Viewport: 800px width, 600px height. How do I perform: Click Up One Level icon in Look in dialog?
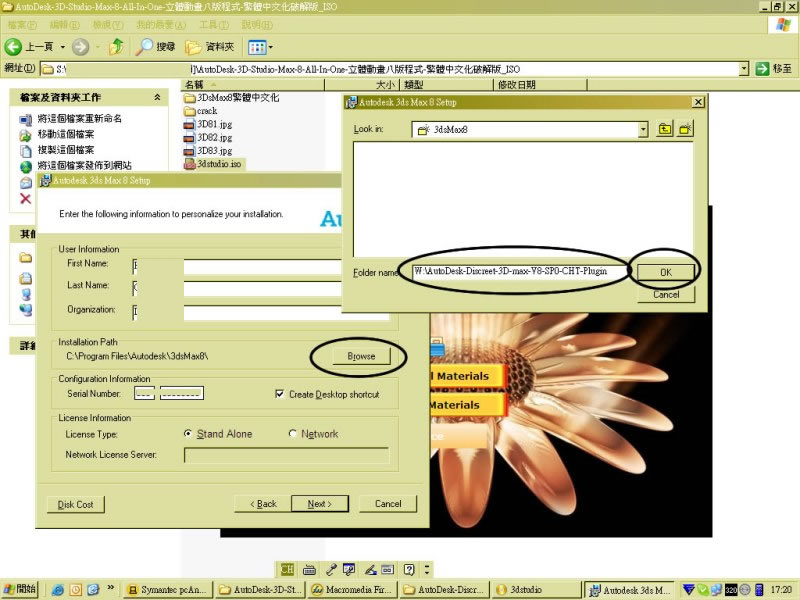(665, 129)
